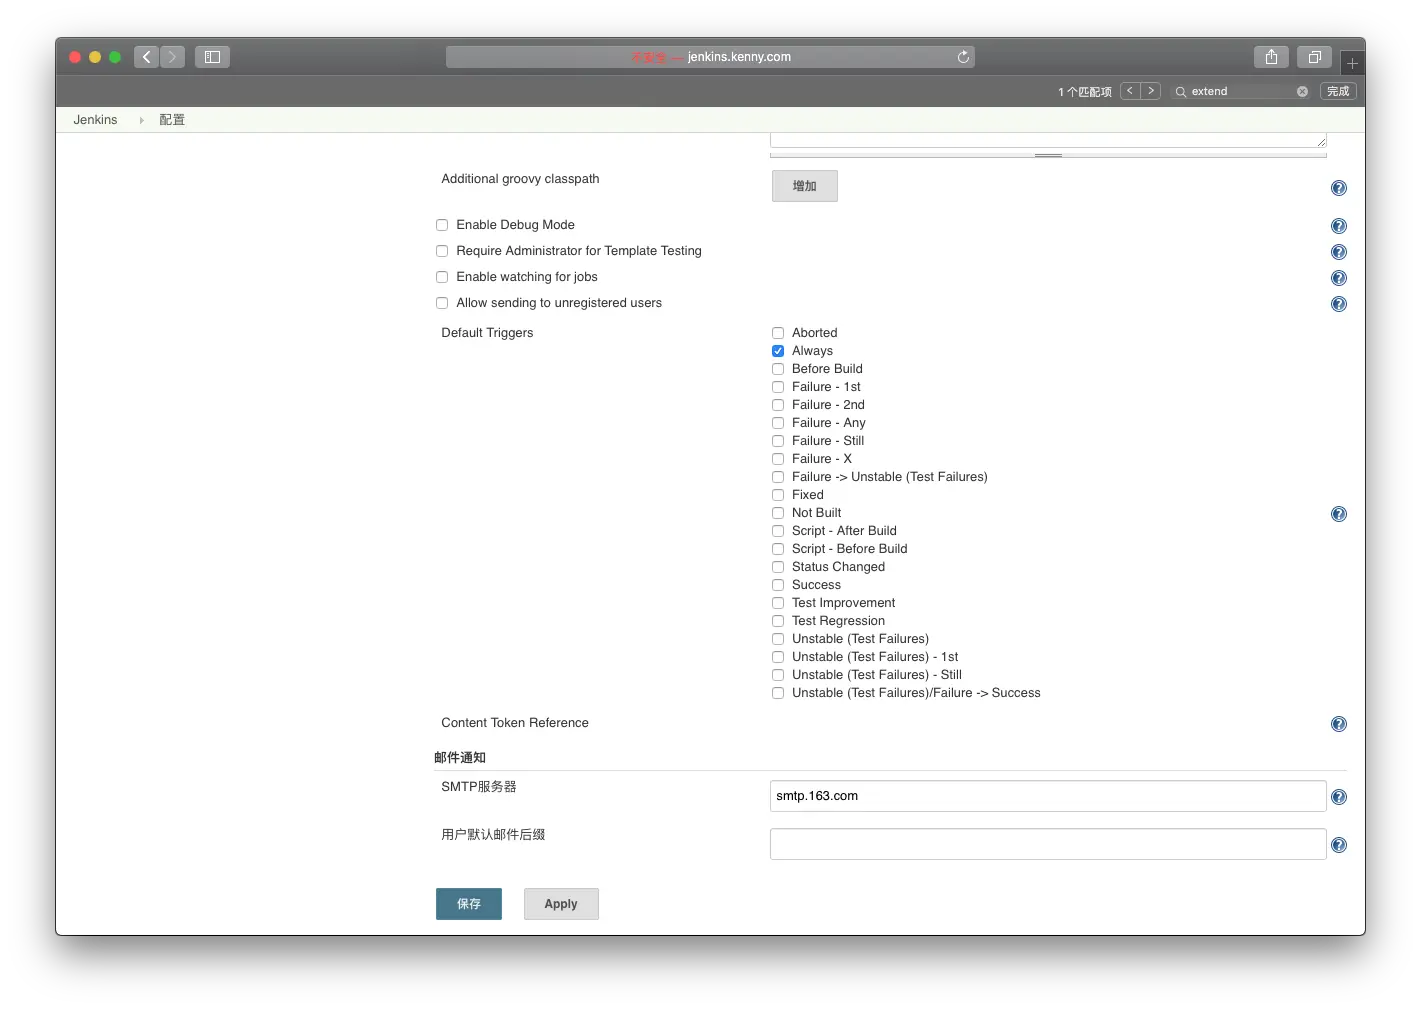
Task: Open the Safari share menu
Action: pos(1271,57)
